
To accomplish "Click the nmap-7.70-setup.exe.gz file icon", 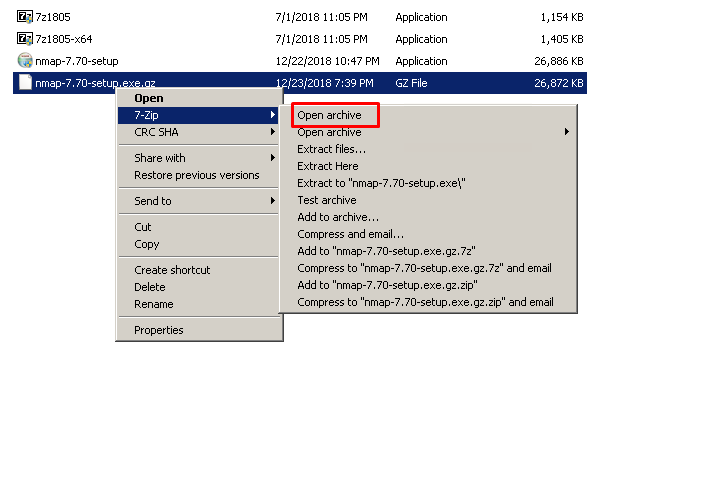I will [25, 82].
